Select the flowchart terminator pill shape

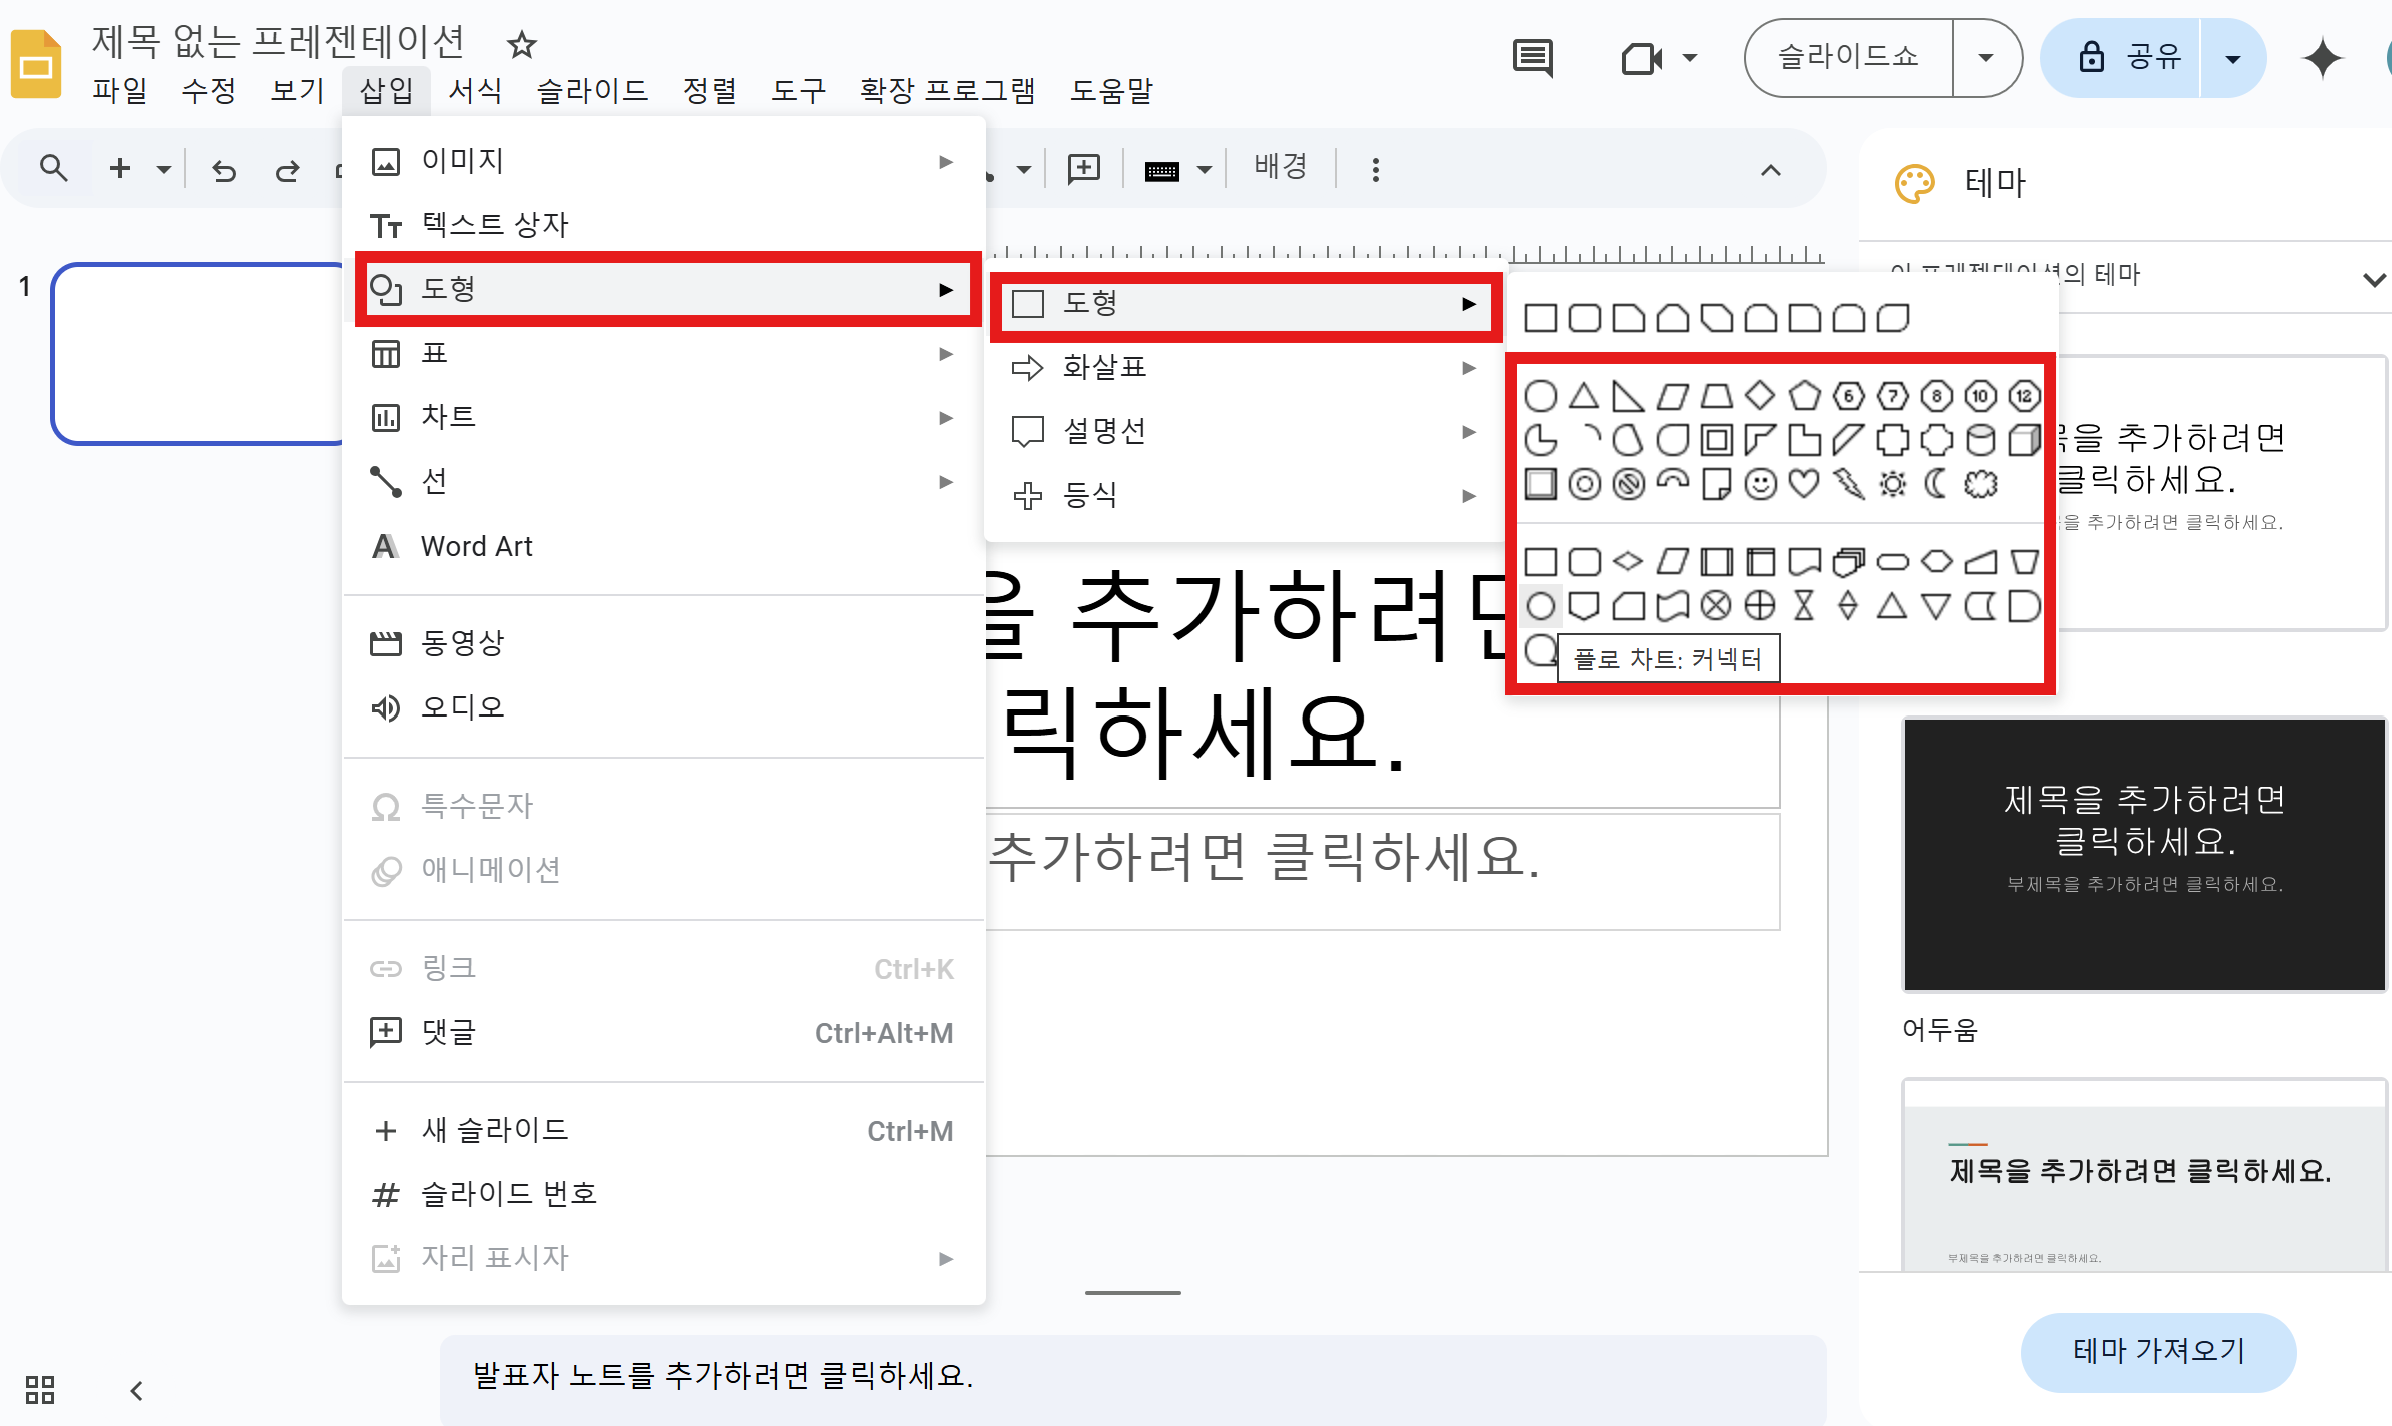point(1892,562)
